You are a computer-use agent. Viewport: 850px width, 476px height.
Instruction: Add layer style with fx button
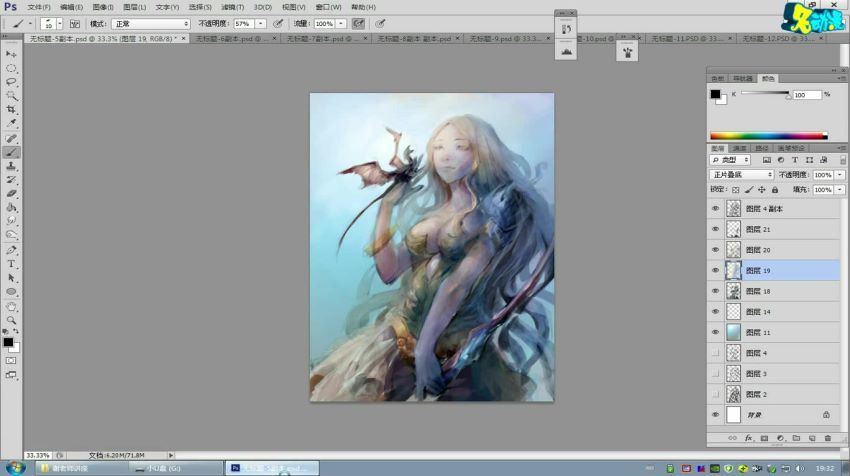(x=748, y=438)
